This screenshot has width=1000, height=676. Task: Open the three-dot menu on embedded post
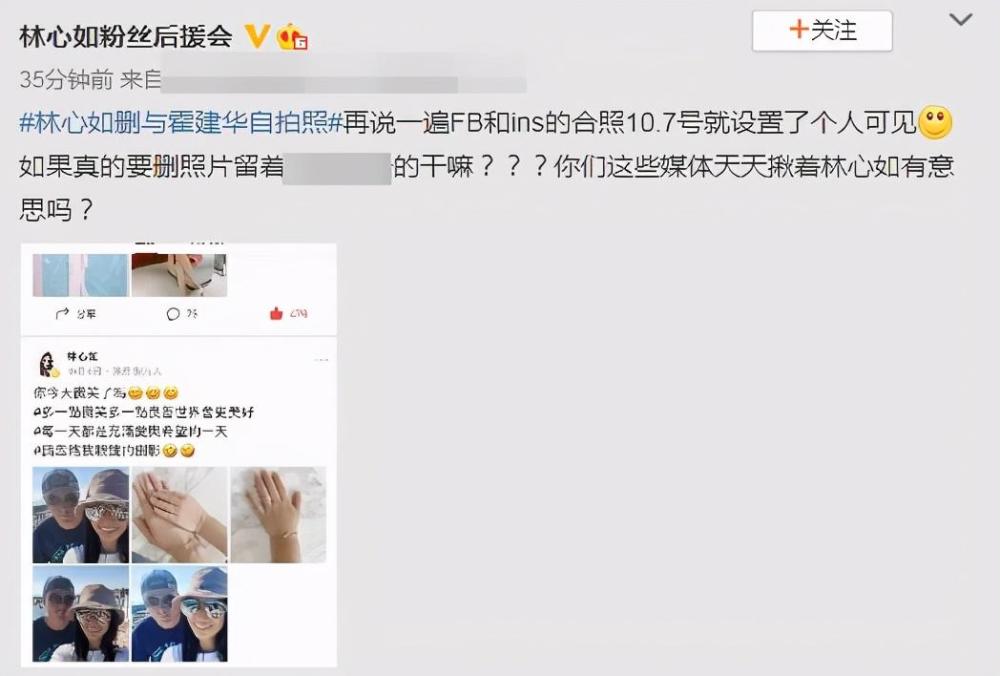pos(321,360)
